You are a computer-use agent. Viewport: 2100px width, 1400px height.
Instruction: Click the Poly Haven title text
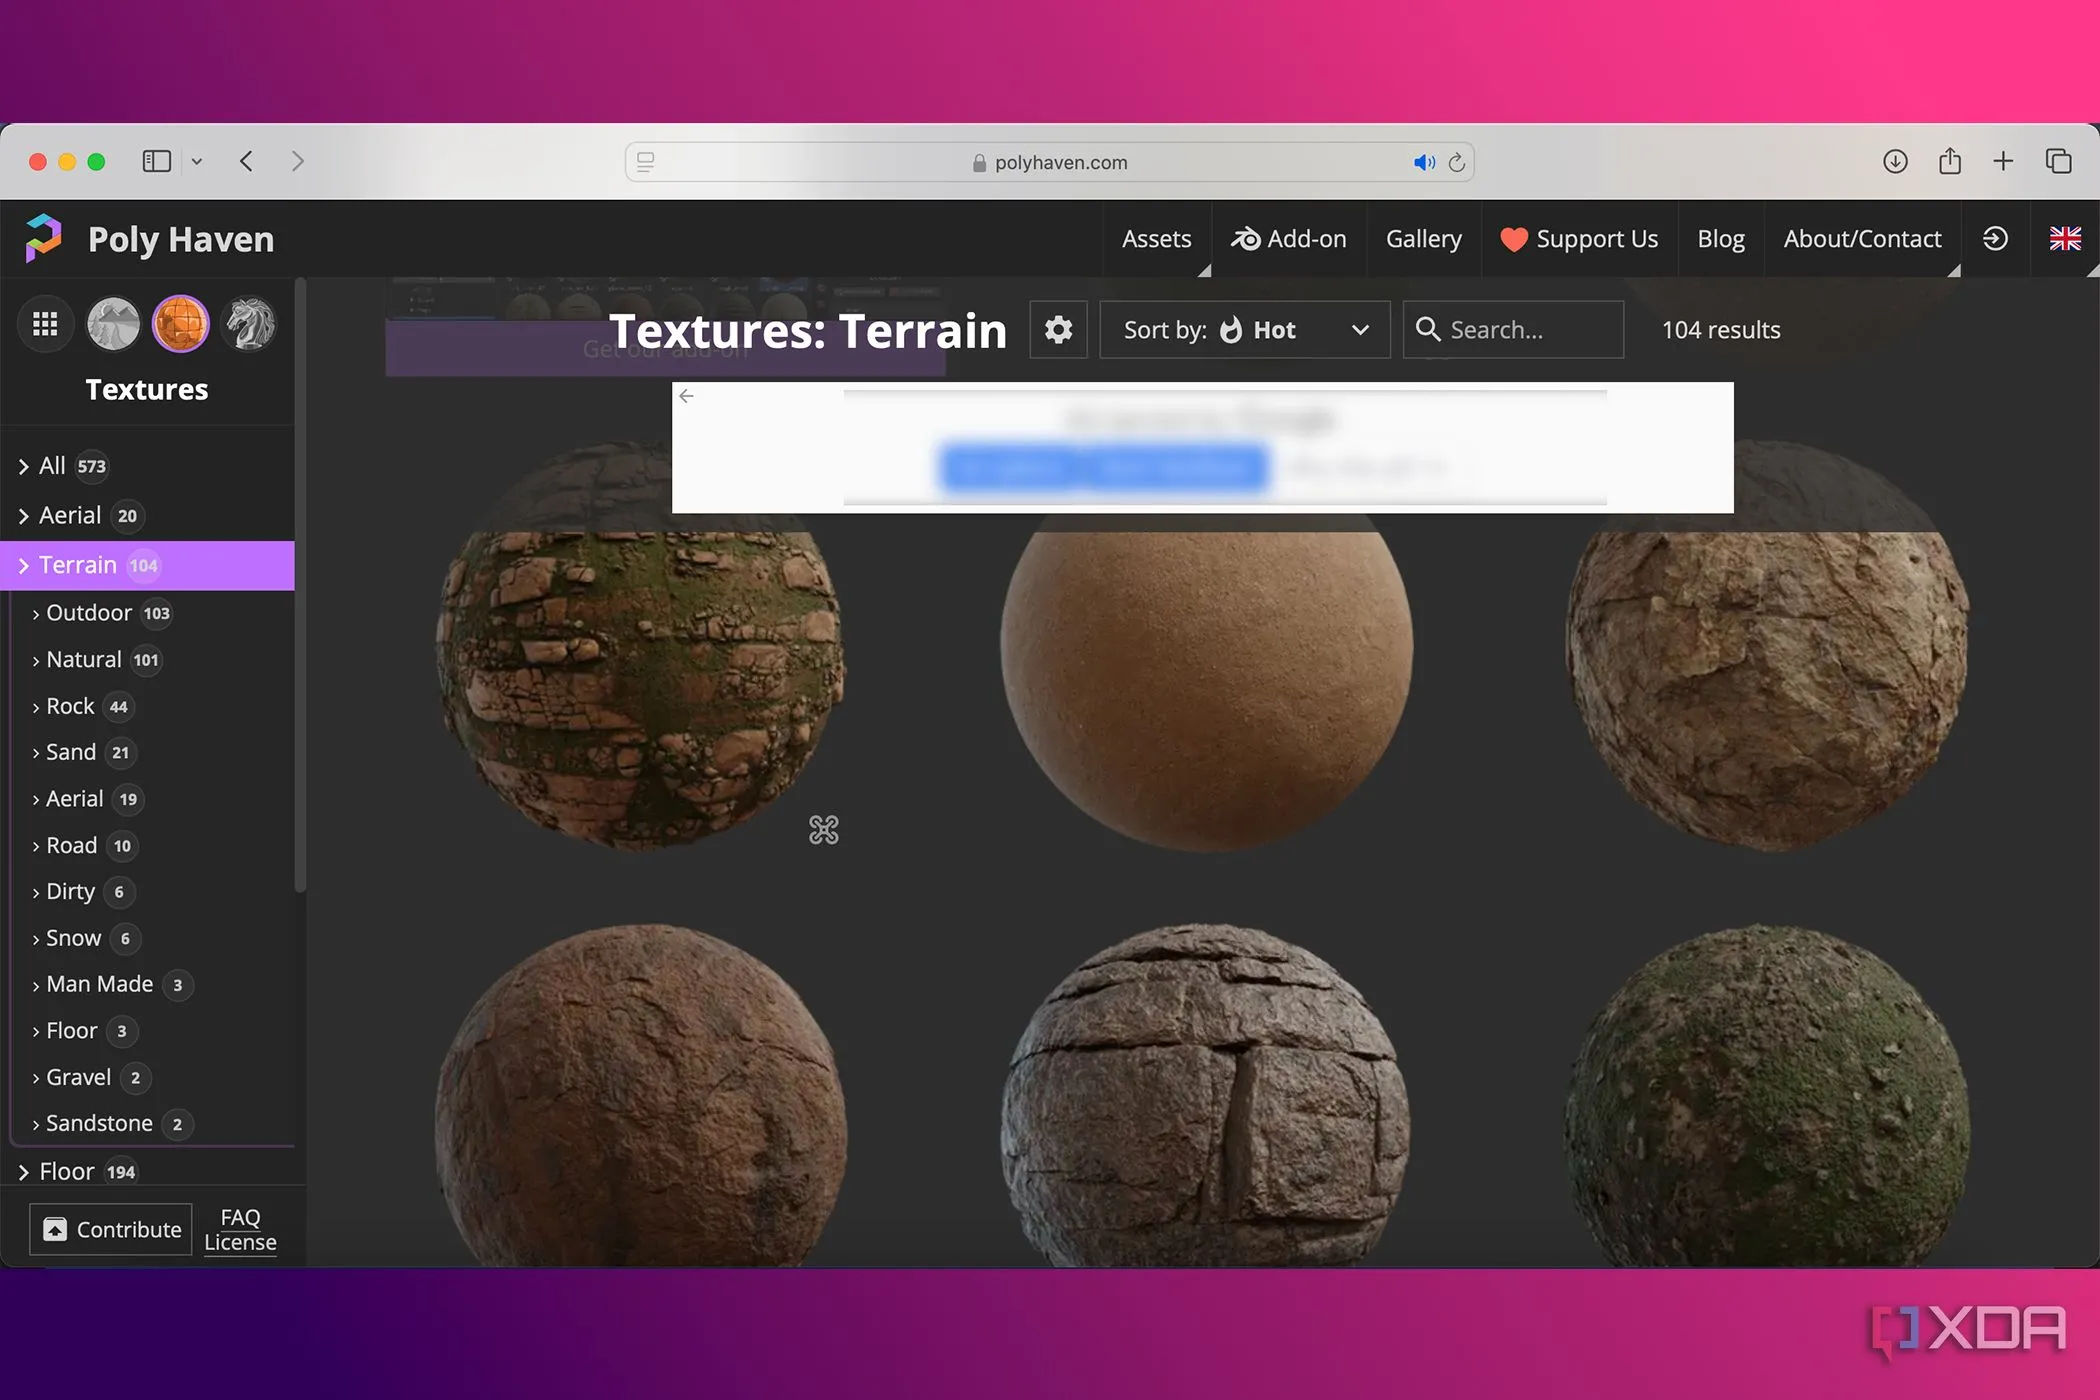(x=181, y=239)
